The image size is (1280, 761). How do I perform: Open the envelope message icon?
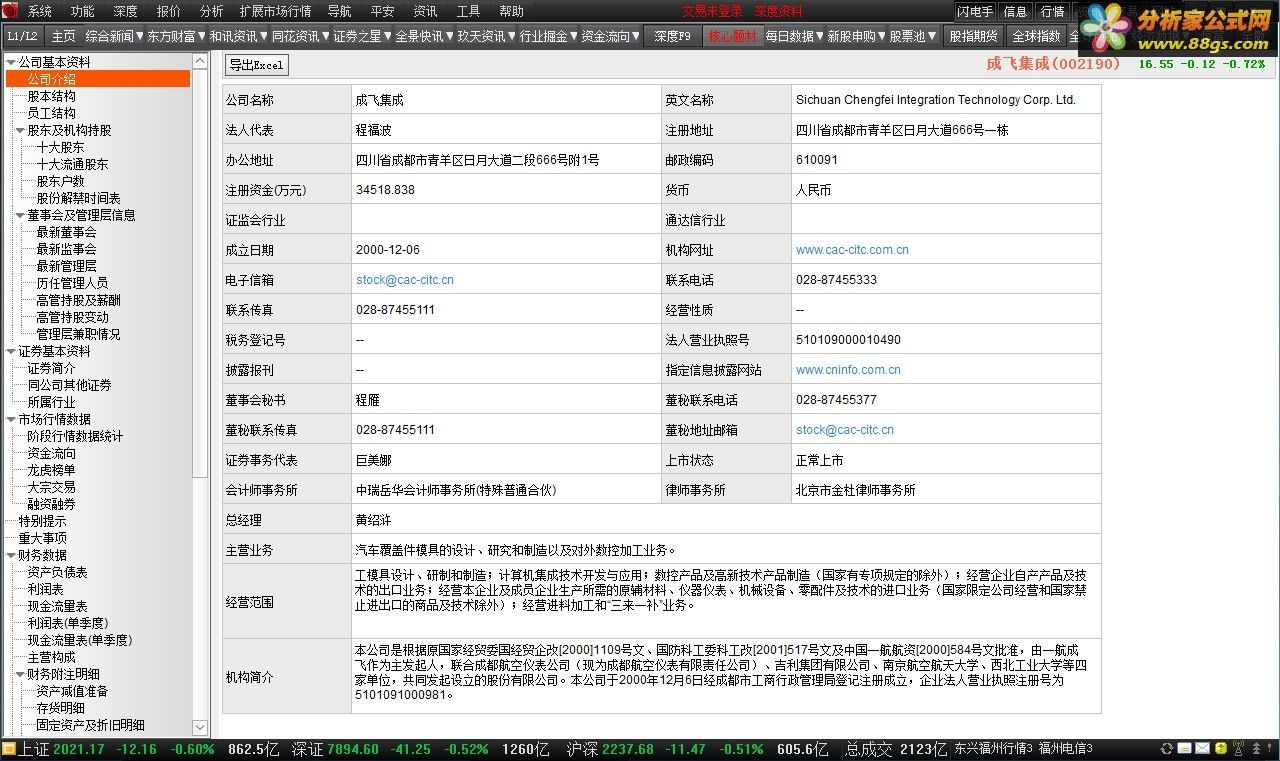[1203, 749]
